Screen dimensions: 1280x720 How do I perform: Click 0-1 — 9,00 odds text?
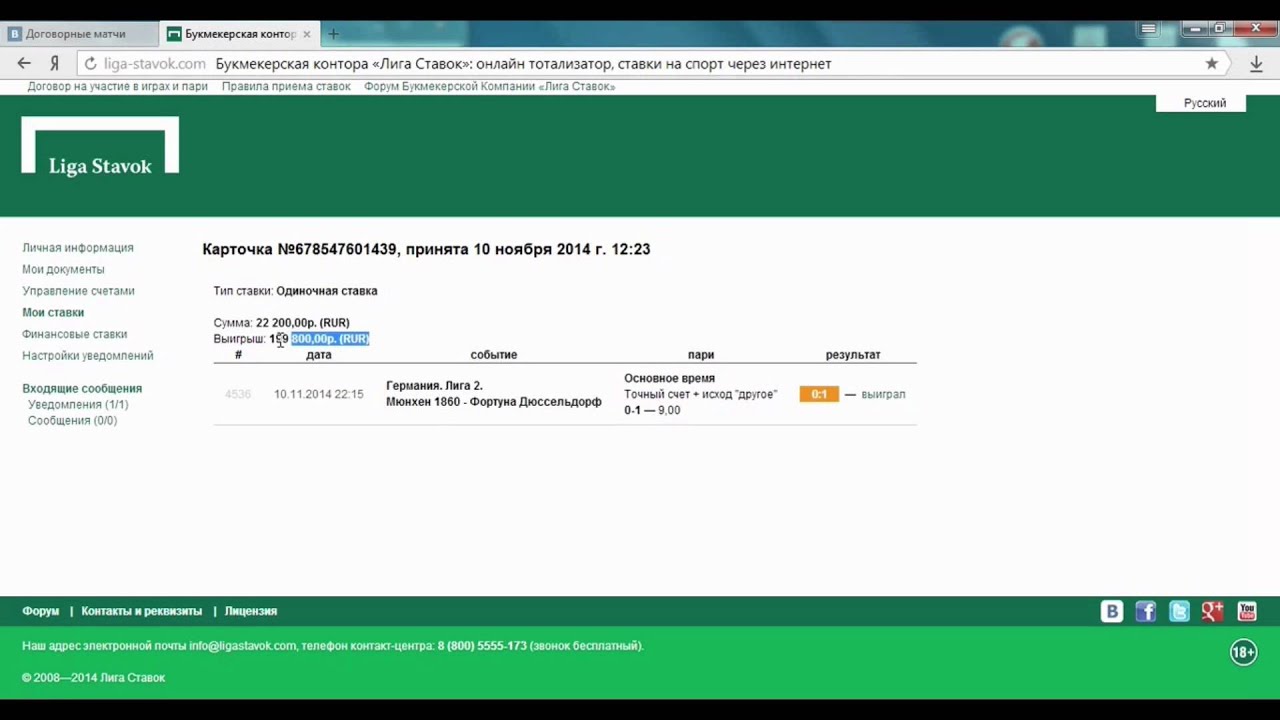point(652,410)
